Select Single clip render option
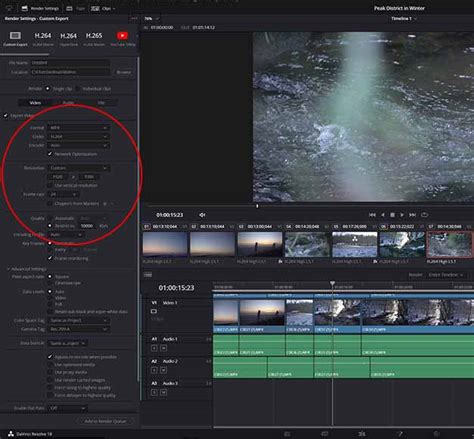The image size is (474, 439). (48, 89)
